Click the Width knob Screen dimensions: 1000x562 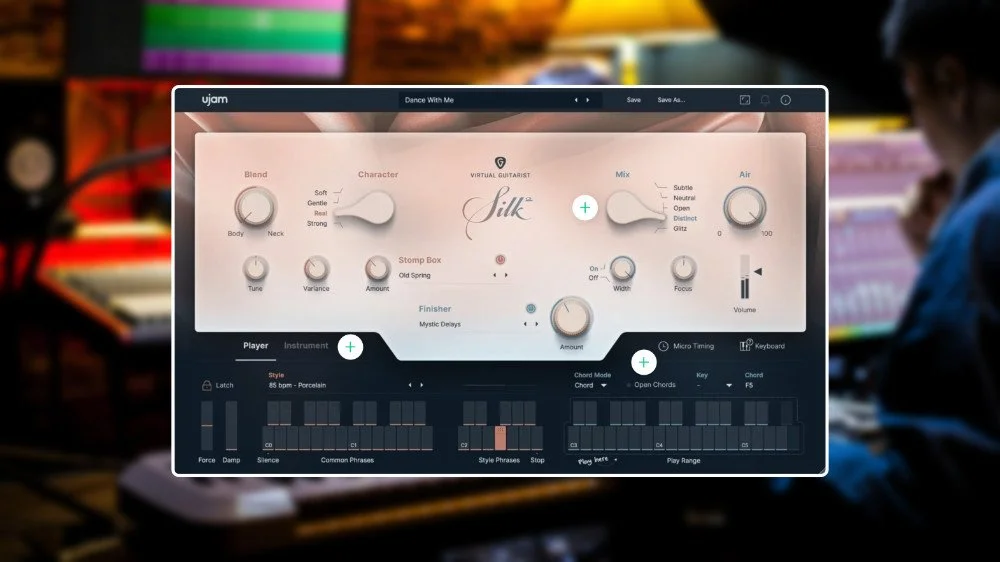(622, 269)
